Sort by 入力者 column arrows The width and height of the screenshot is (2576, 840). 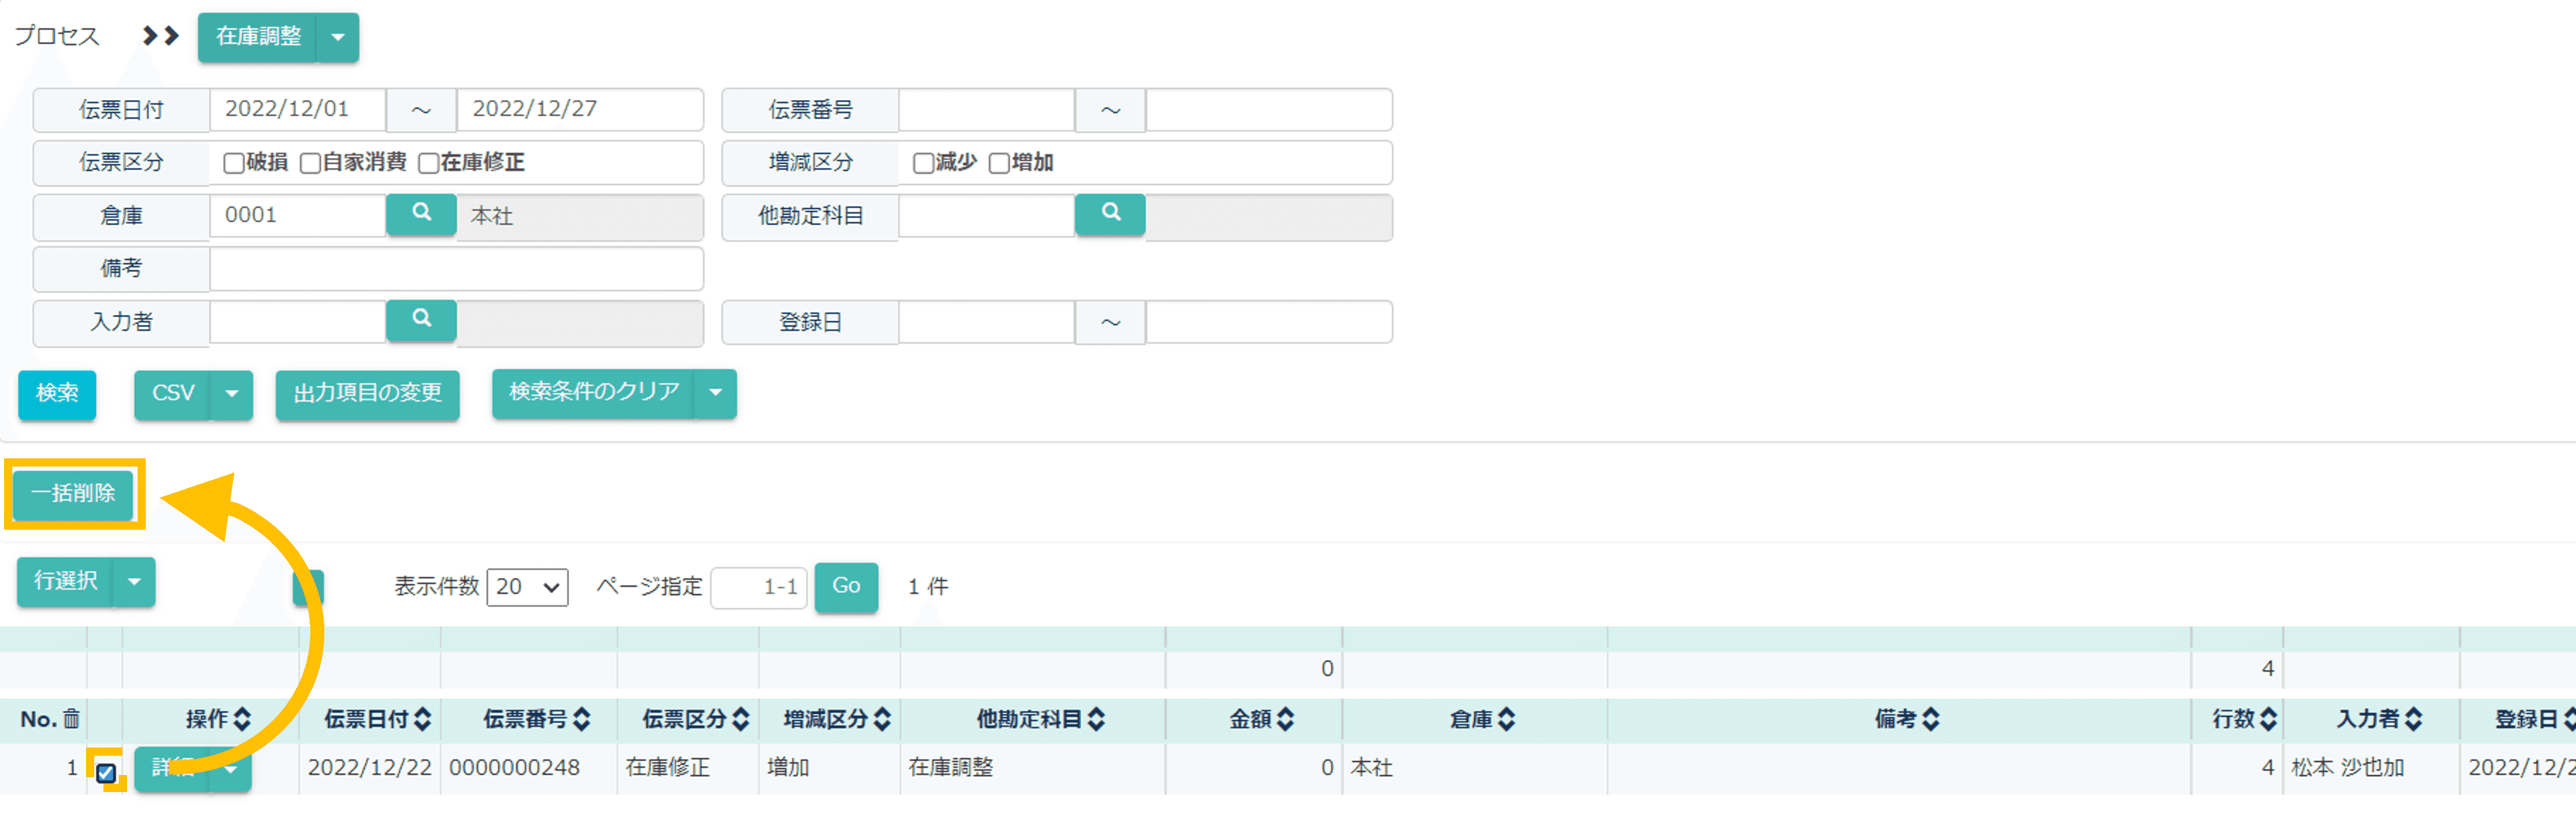pyautogui.click(x=2414, y=719)
